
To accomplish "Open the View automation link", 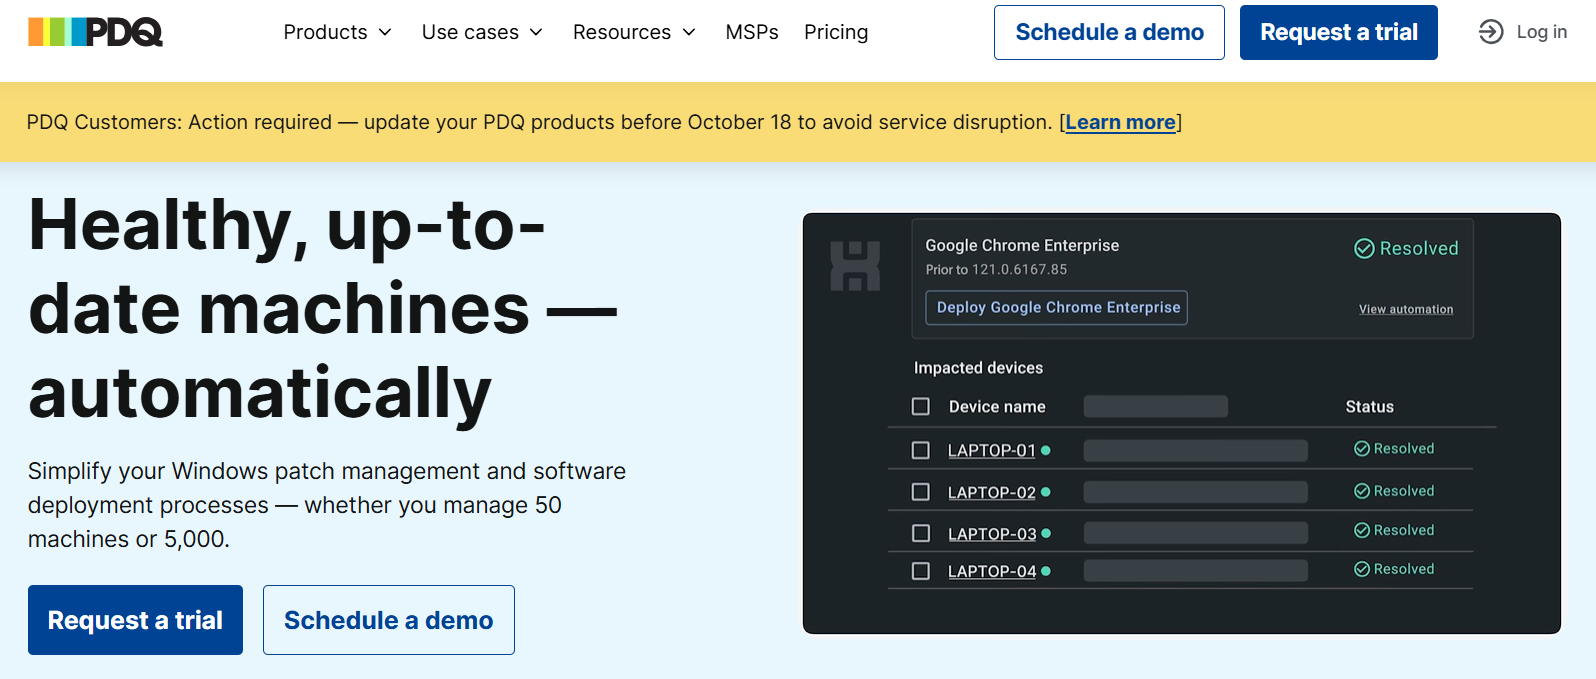I will (1406, 309).
